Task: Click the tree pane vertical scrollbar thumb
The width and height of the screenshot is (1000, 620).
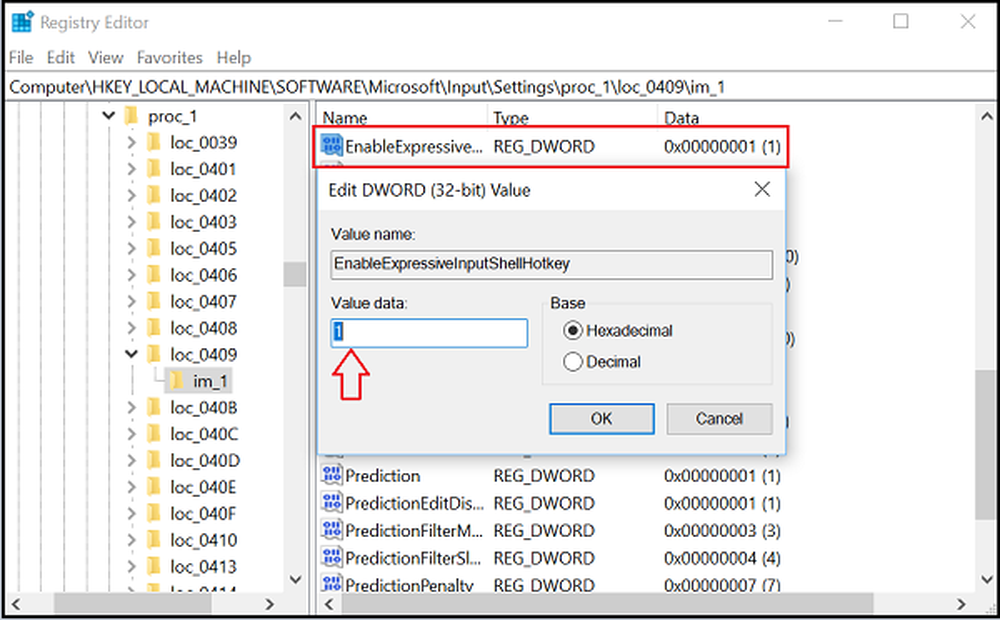Action: click(295, 274)
